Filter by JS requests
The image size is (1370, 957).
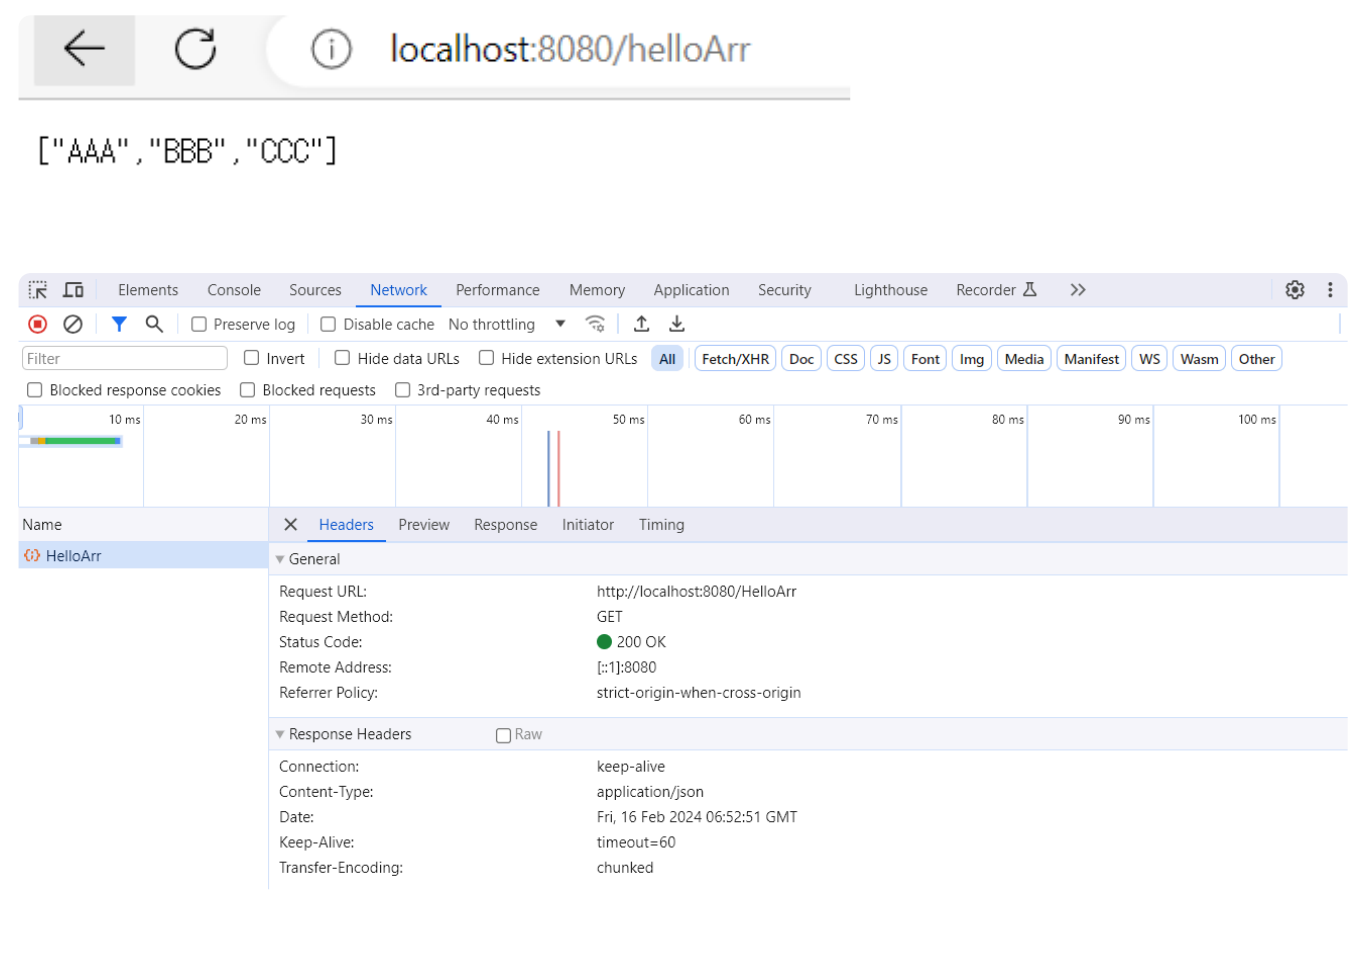(884, 359)
